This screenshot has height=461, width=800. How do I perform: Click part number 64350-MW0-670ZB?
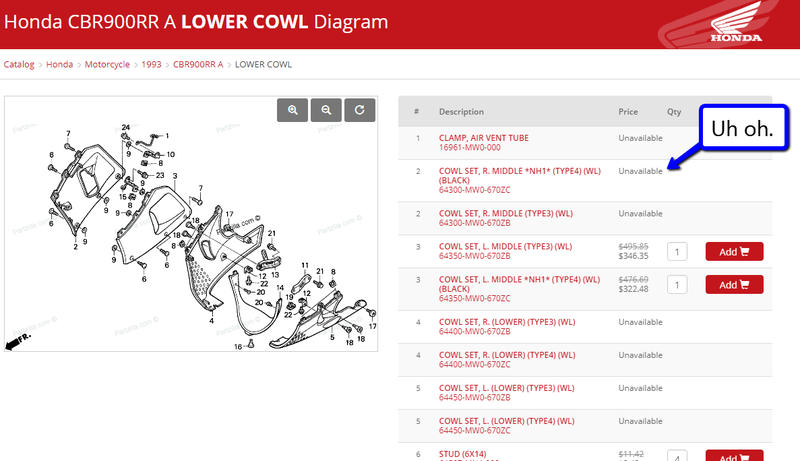[474, 256]
